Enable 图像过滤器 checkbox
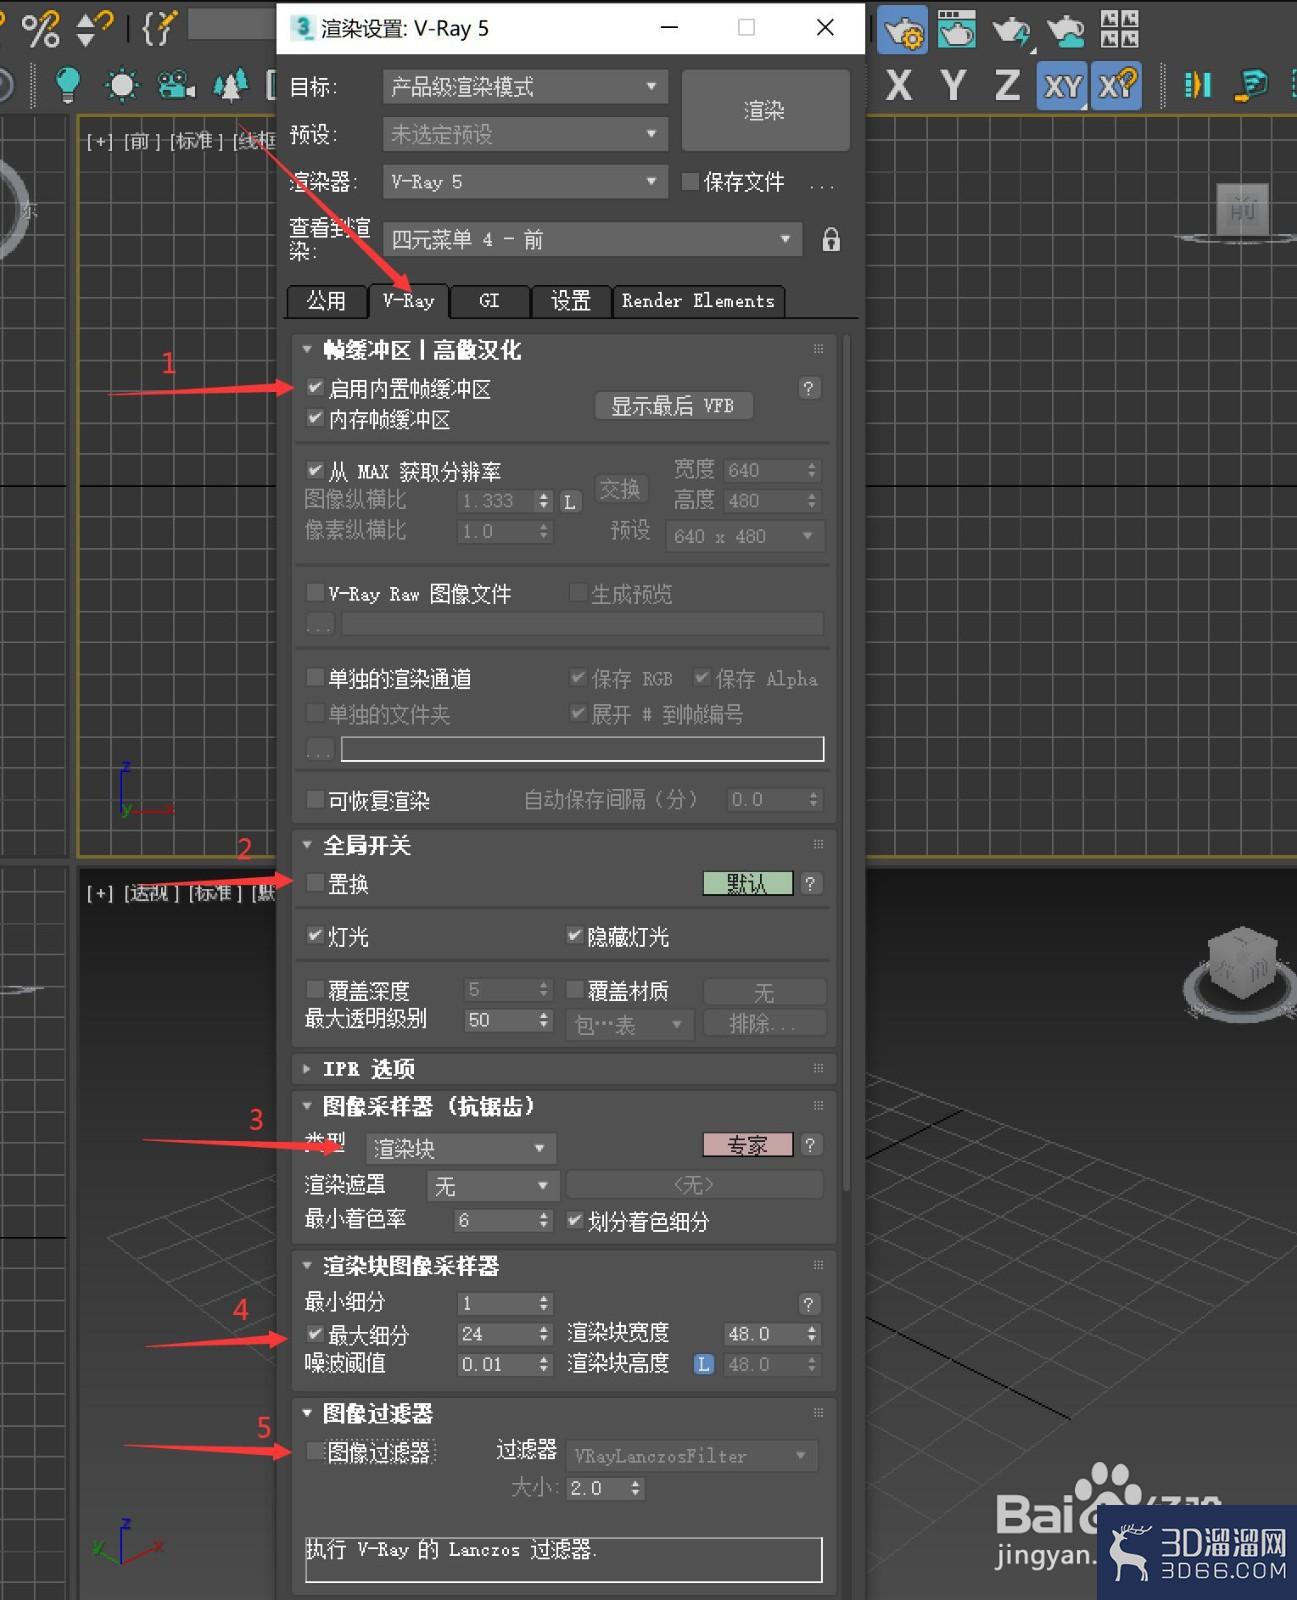Screen dimensions: 1297x1600 click(315, 1451)
